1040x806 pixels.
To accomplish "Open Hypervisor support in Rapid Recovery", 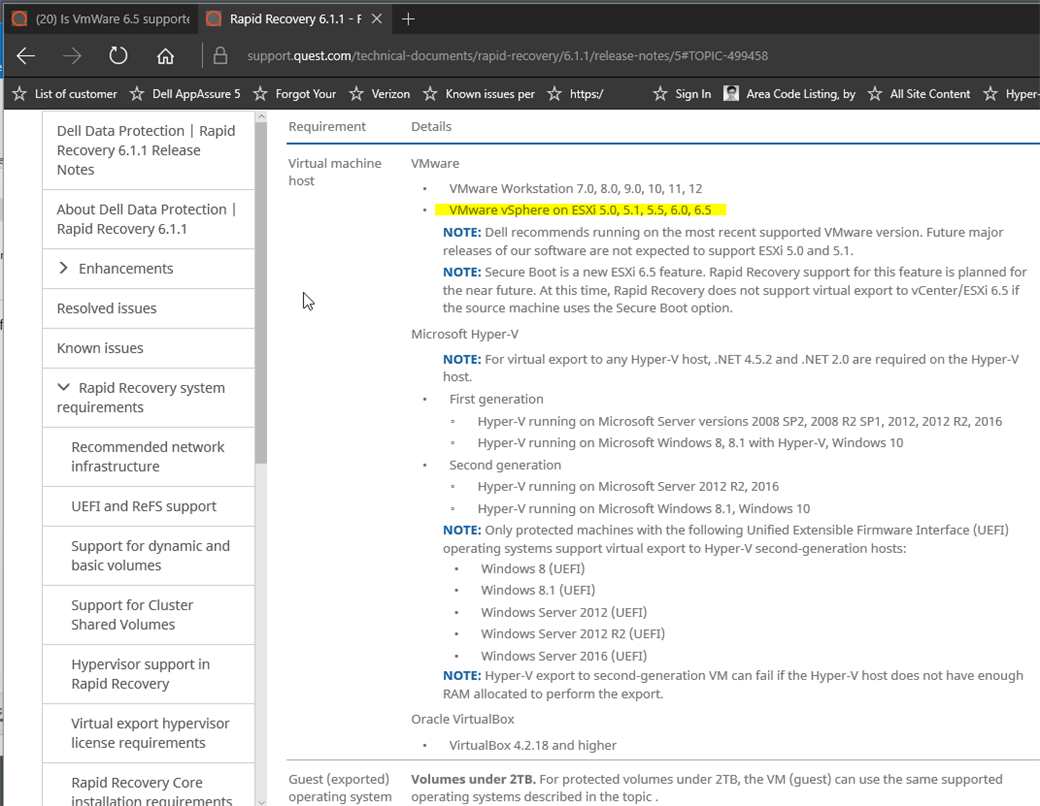I will [x=141, y=673].
